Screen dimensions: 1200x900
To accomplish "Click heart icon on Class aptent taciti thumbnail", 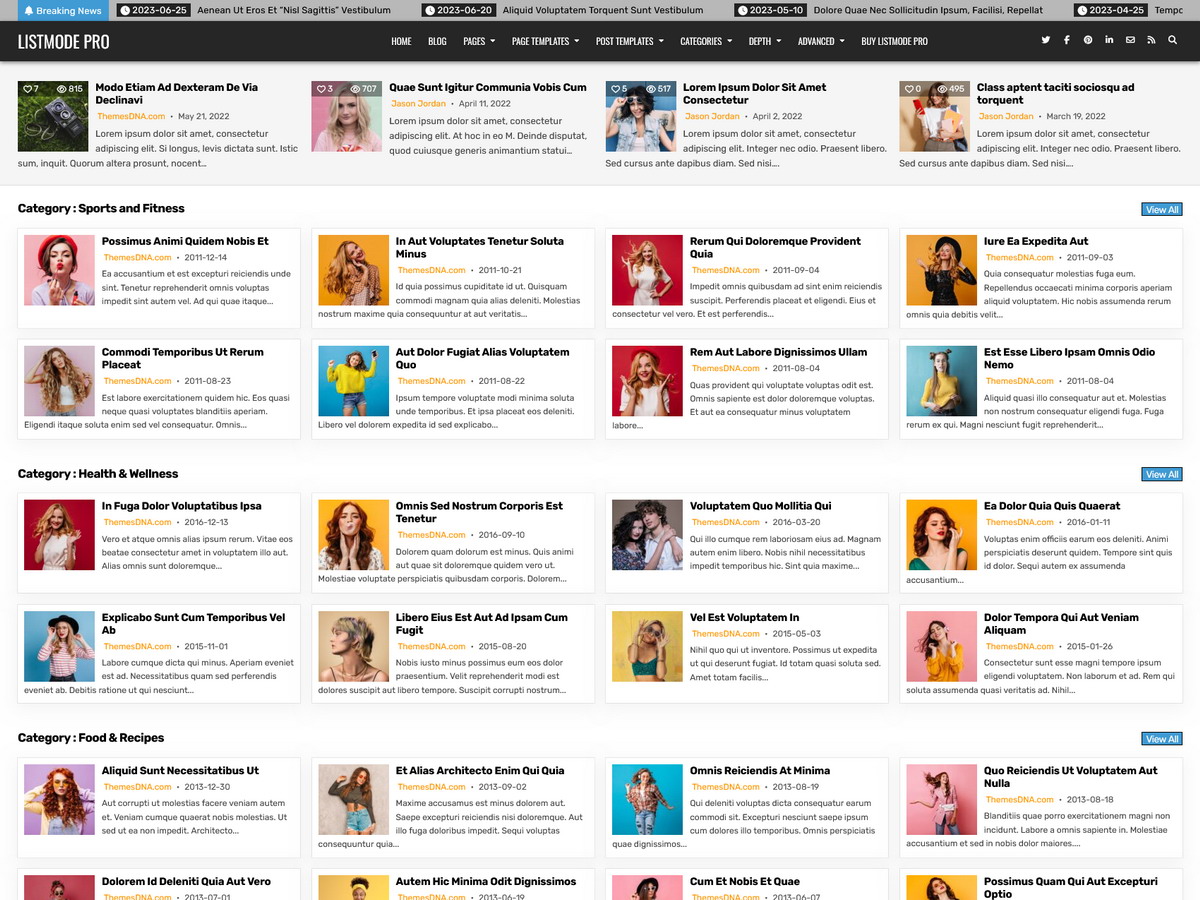I will point(909,89).
